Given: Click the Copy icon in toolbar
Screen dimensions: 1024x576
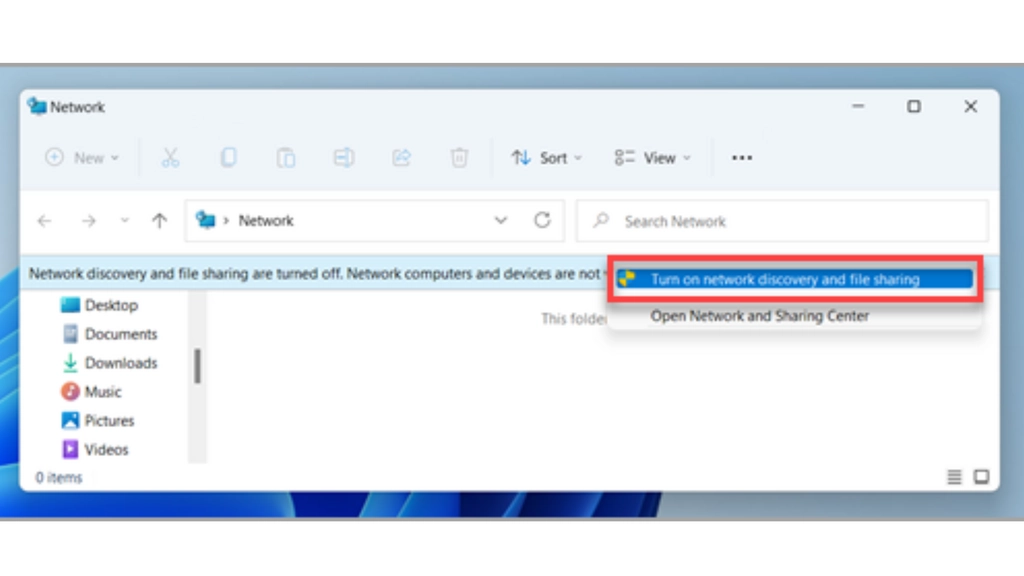Looking at the screenshot, I should point(228,157).
